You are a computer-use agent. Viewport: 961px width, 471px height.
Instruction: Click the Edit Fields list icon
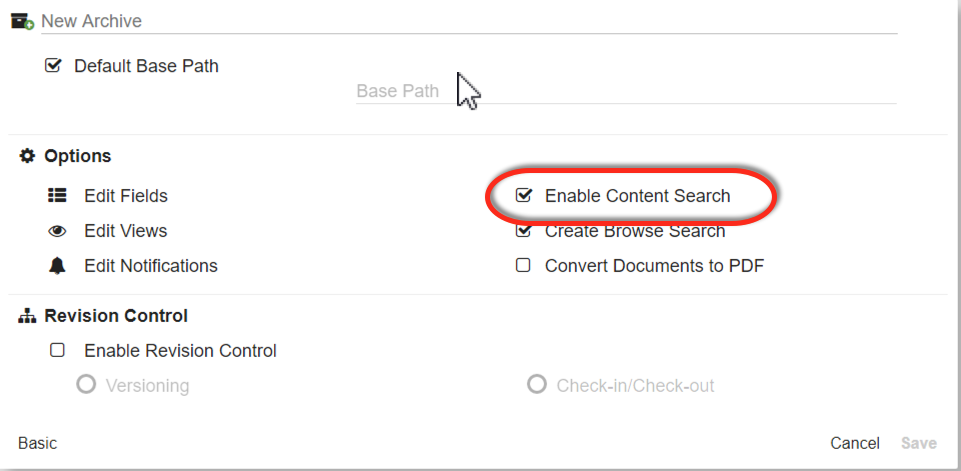pos(57,196)
